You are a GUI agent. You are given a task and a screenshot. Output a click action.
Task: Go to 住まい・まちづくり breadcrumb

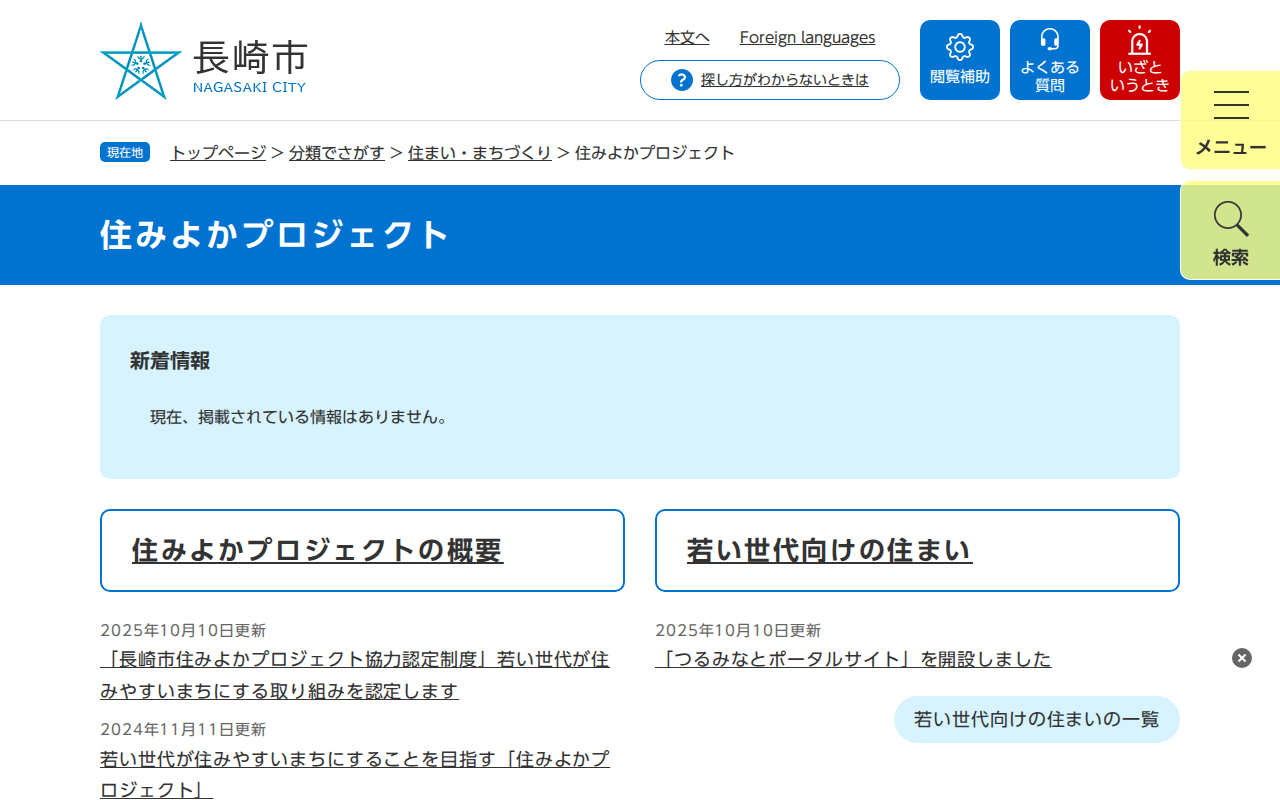(x=480, y=152)
